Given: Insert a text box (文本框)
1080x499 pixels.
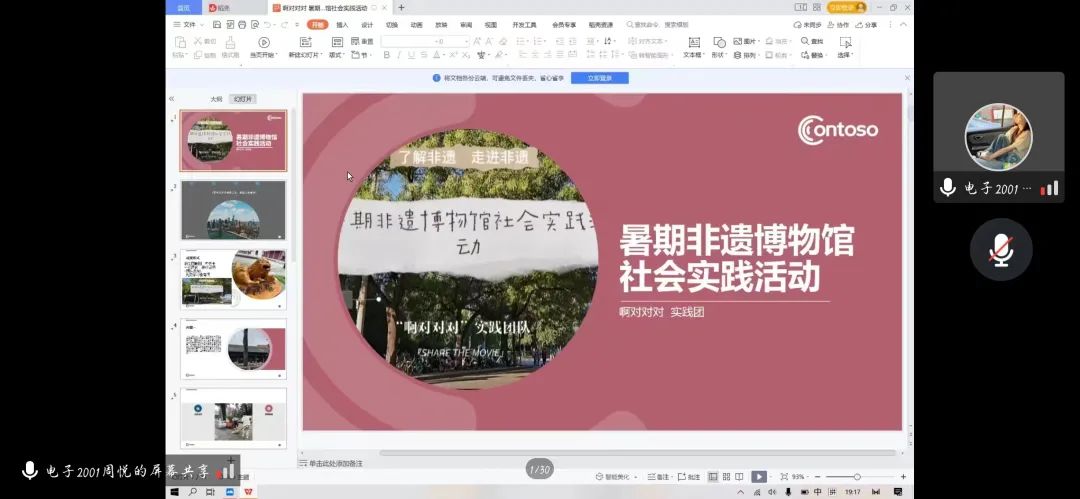Looking at the screenshot, I should pyautogui.click(x=692, y=44).
